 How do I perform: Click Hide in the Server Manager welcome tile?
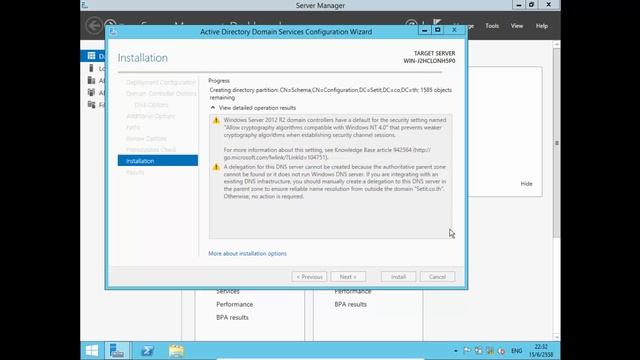click(526, 184)
